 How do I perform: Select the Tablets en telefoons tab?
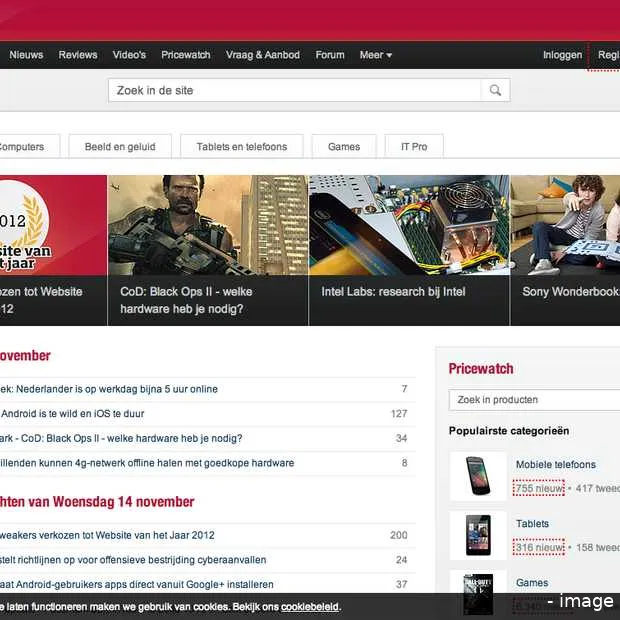(241, 147)
